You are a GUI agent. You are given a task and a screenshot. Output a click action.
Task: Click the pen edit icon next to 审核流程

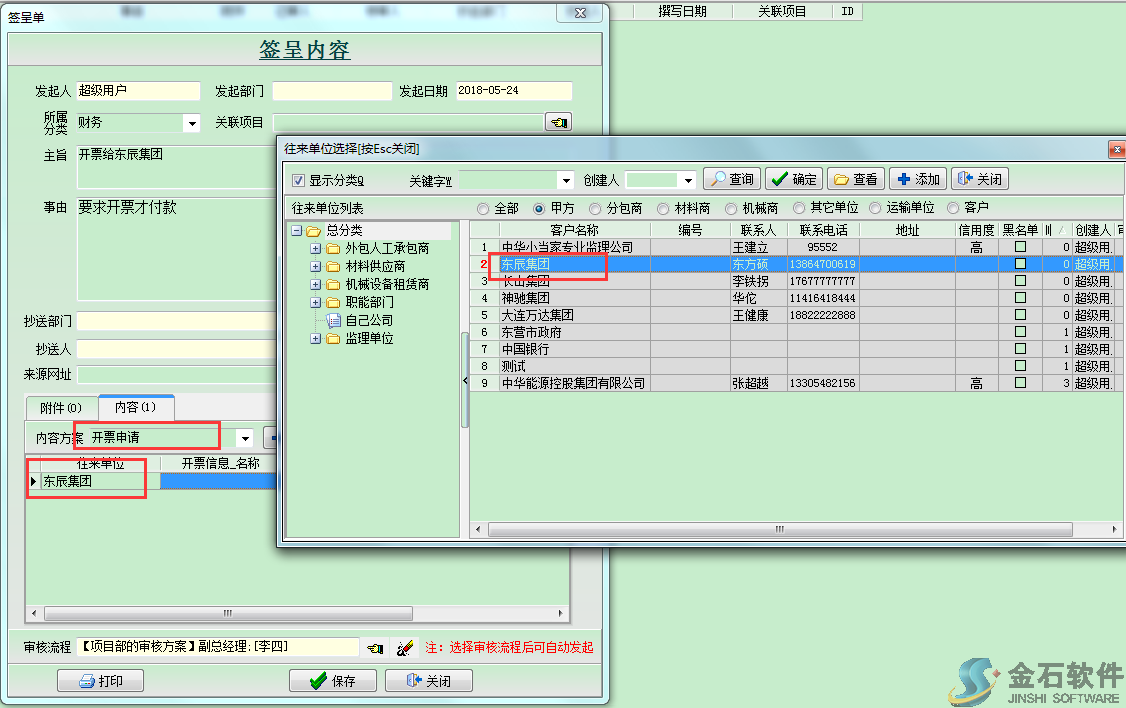click(x=404, y=648)
